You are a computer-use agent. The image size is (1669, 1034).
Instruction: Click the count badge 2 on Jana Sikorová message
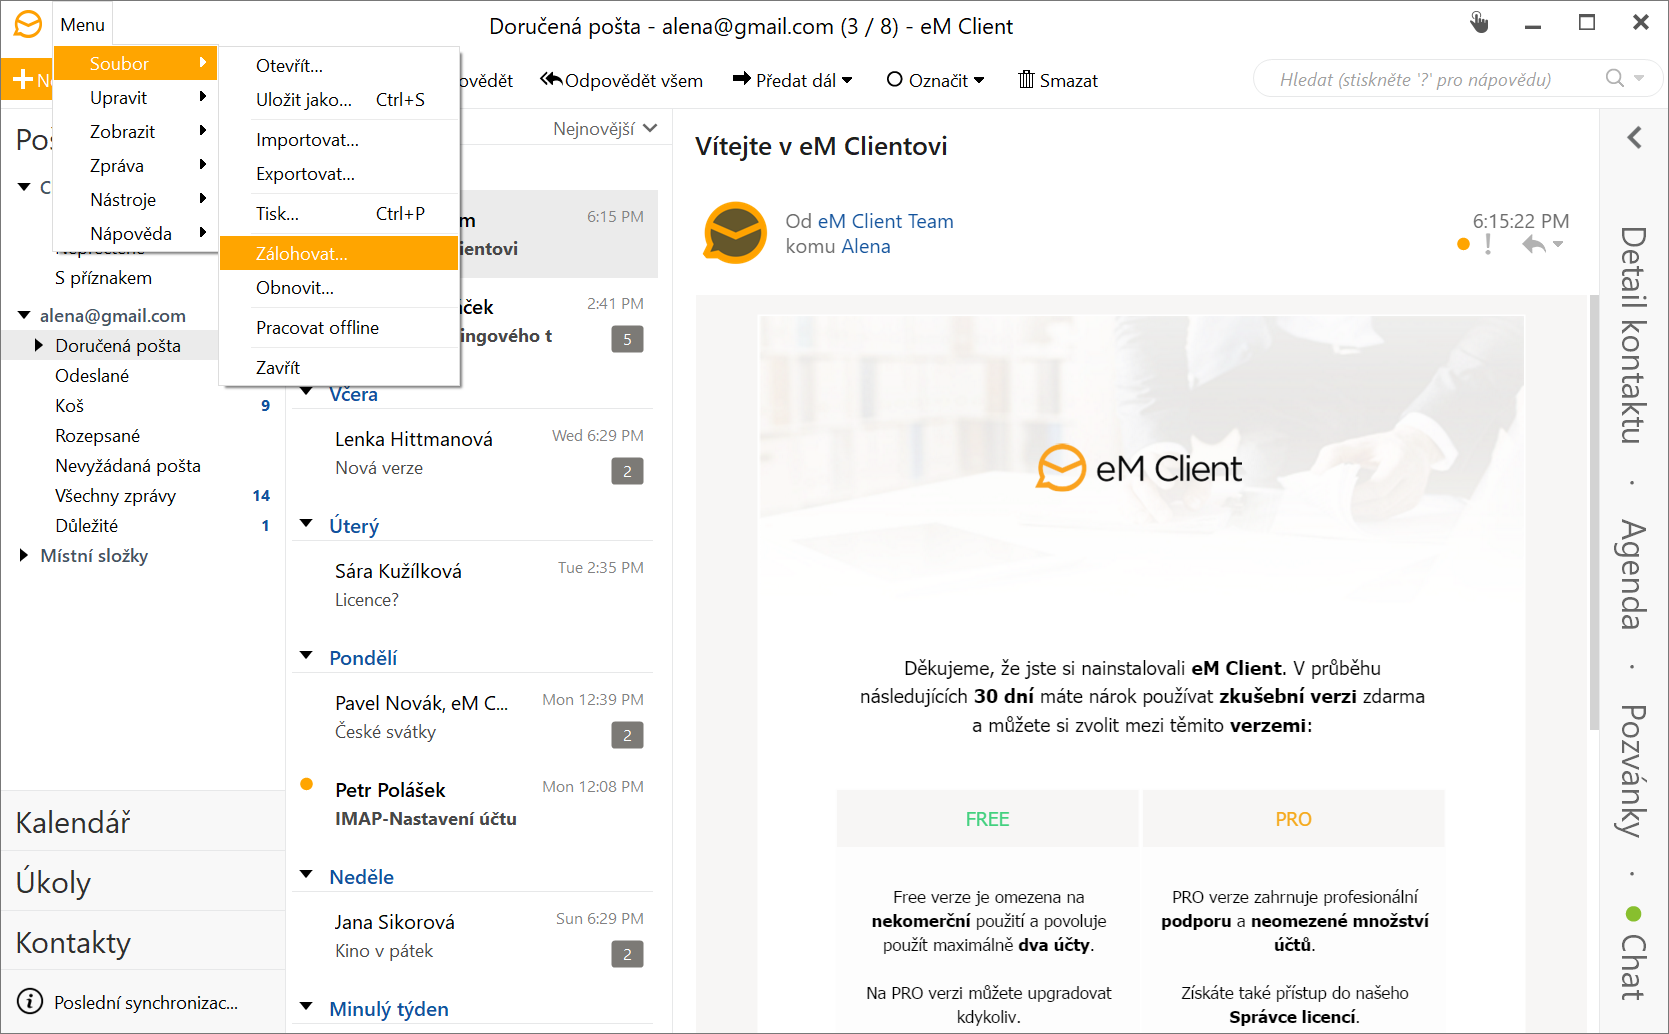[x=627, y=954]
